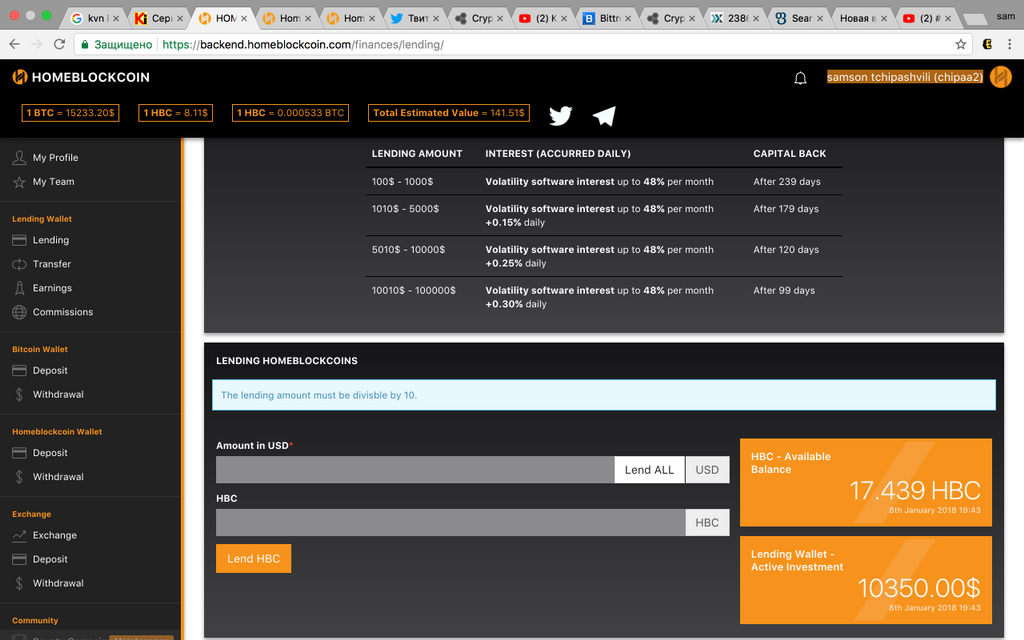Open Chrome three-dot menu
The height and width of the screenshot is (640, 1024).
pos(1010,44)
